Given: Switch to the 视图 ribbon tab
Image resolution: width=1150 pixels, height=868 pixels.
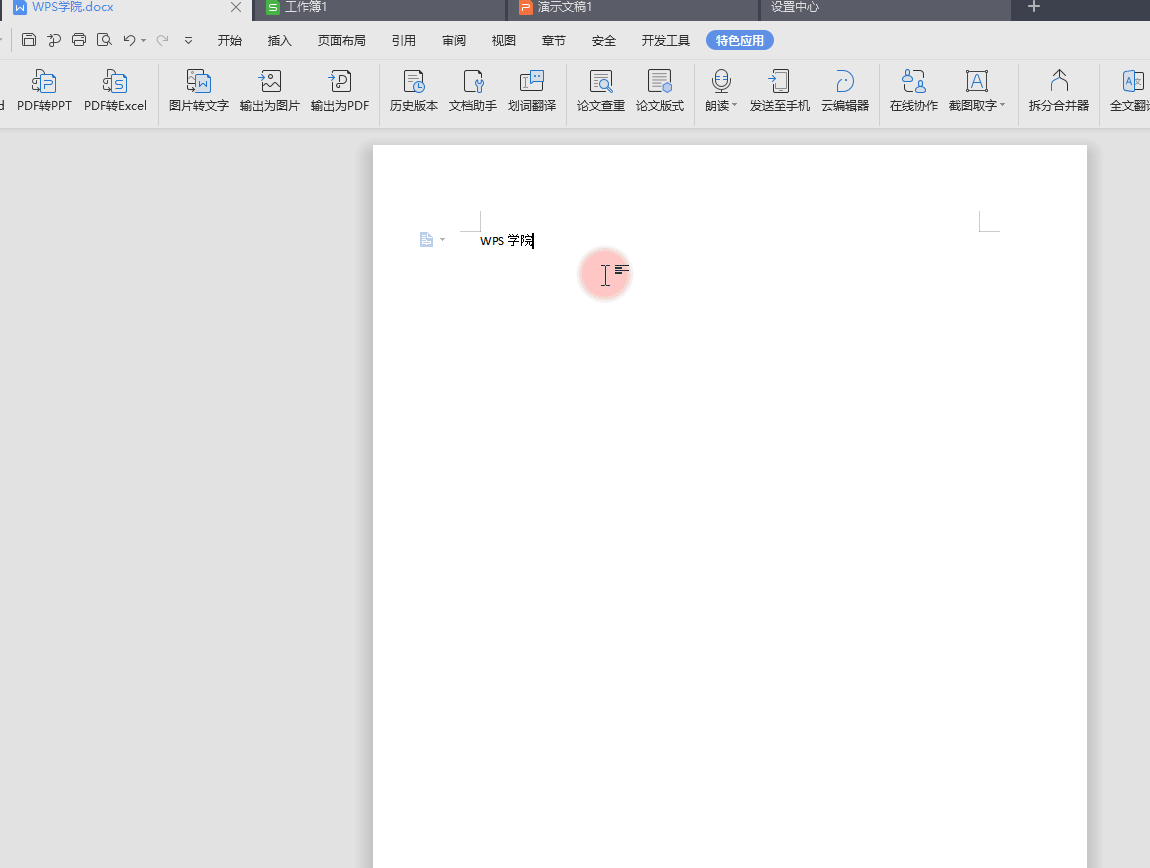Looking at the screenshot, I should 503,40.
